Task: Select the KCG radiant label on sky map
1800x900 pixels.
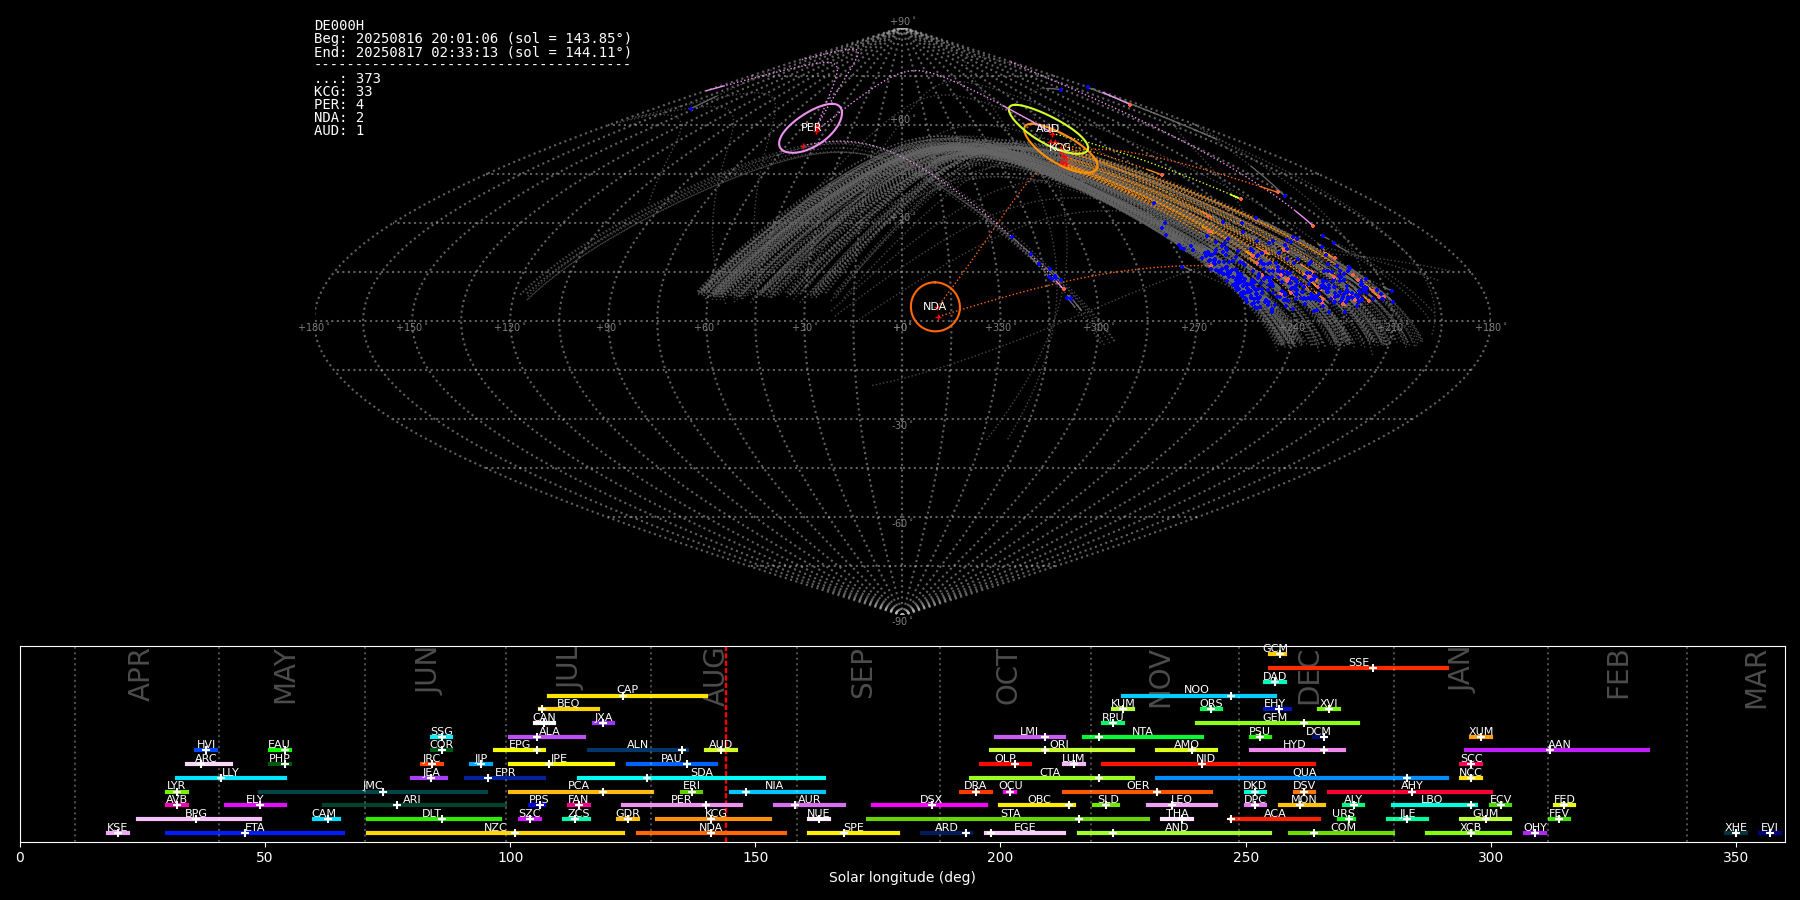Action: (1059, 148)
